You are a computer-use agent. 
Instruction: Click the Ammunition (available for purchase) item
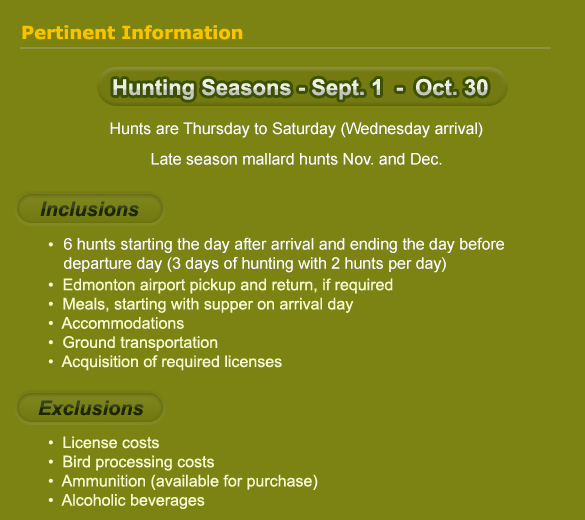click(x=190, y=482)
